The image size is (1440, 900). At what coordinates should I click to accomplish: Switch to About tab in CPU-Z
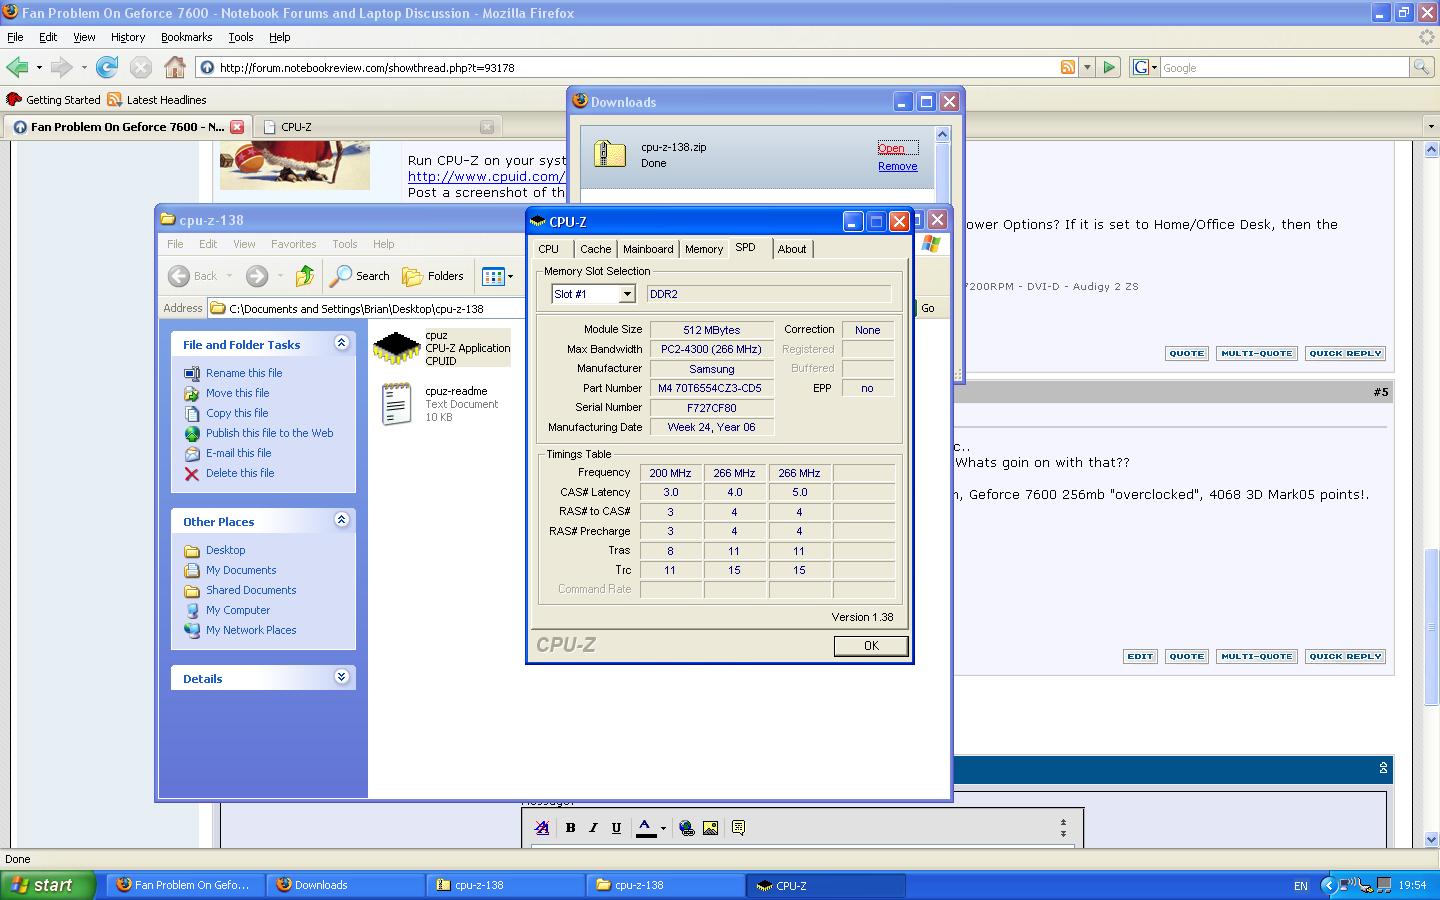pyautogui.click(x=792, y=249)
